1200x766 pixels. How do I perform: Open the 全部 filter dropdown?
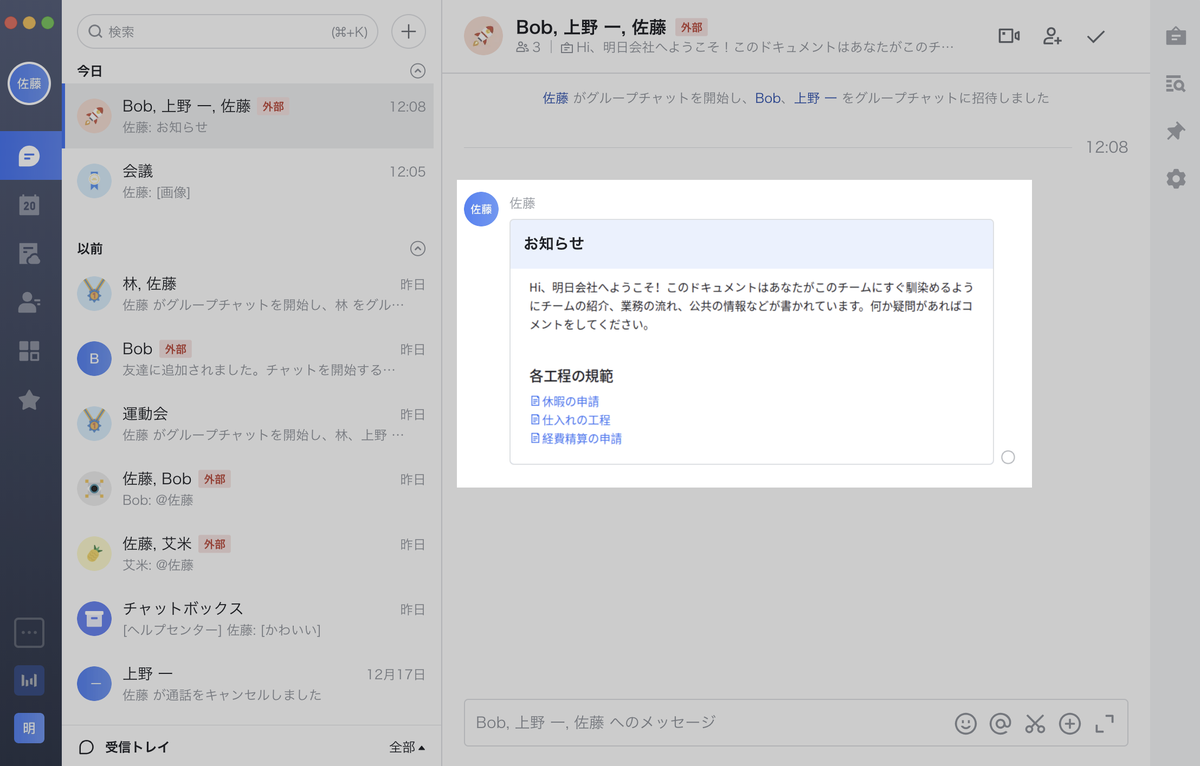pyautogui.click(x=407, y=747)
